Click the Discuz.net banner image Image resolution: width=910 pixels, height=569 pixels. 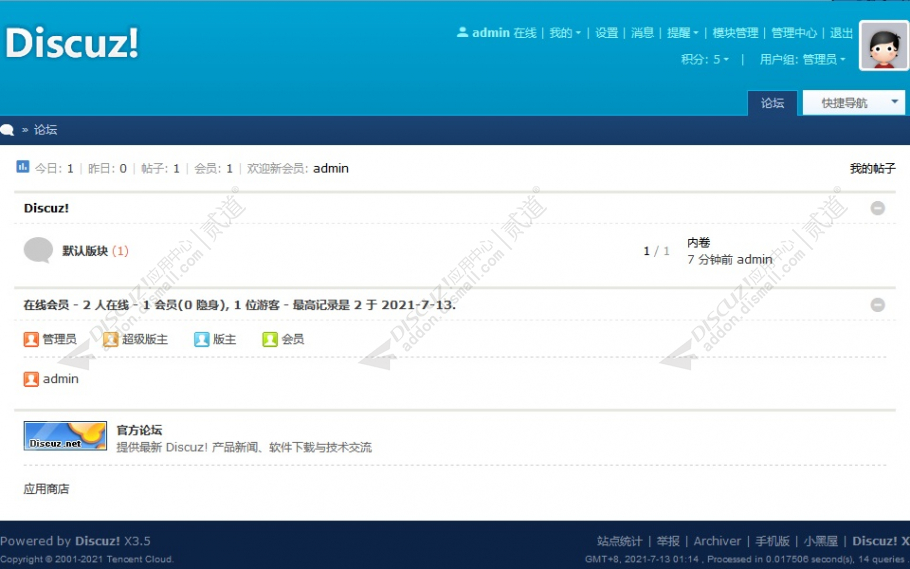pos(65,435)
